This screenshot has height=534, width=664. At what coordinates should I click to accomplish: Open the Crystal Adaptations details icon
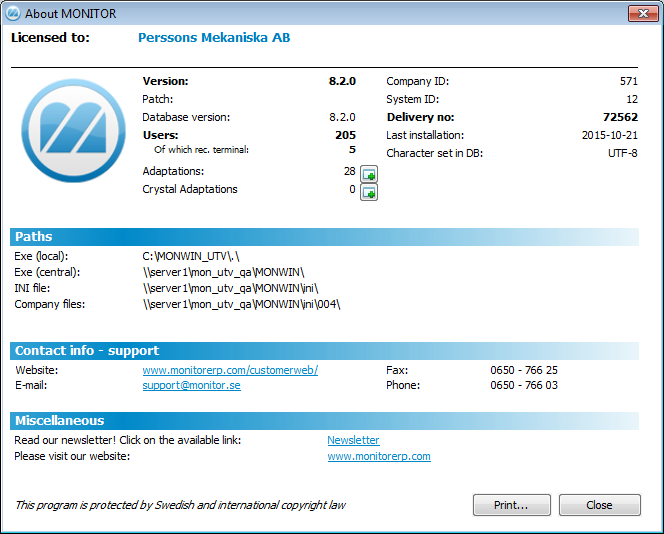pyautogui.click(x=369, y=192)
